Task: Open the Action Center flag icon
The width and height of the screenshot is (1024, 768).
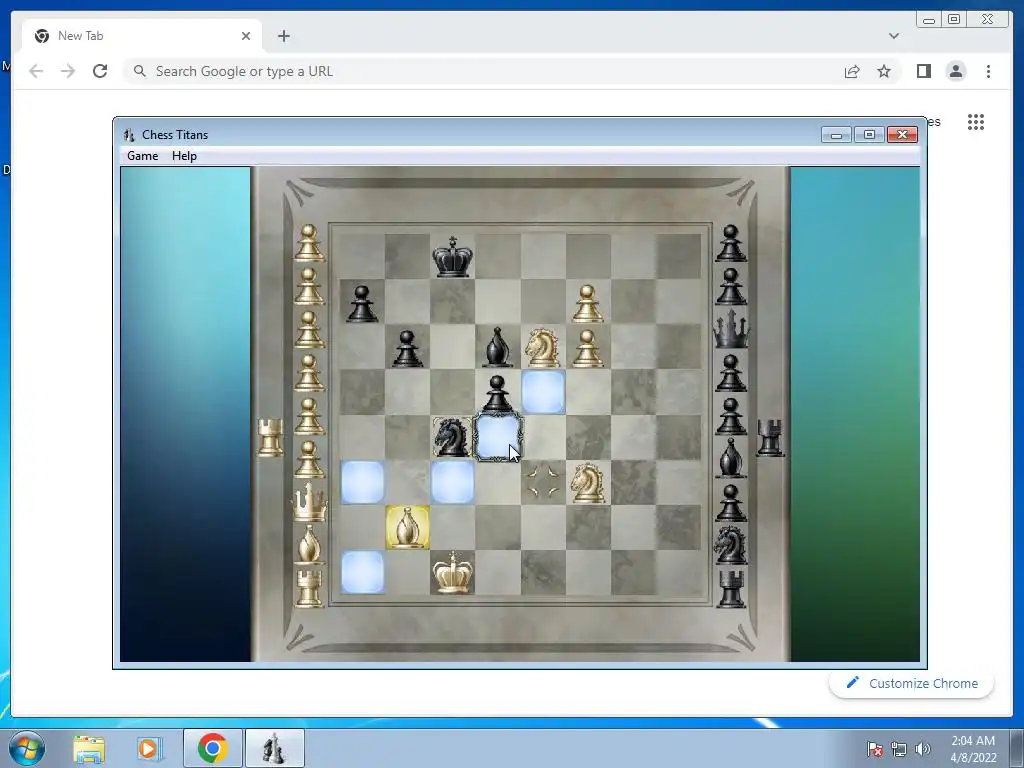Action: 875,749
